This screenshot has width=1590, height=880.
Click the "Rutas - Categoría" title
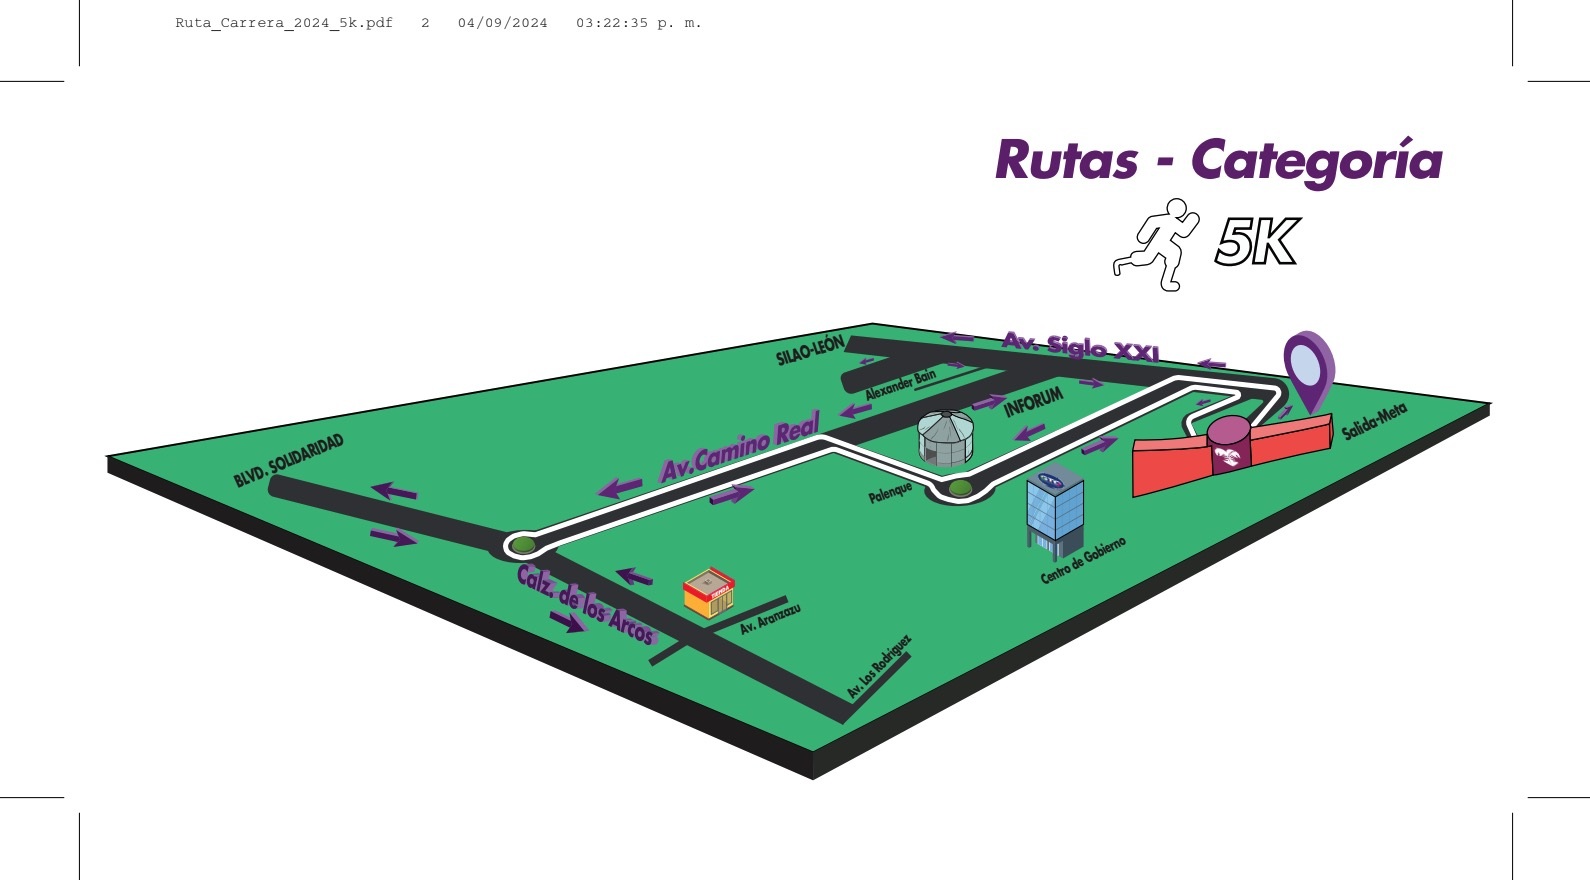pos(1218,160)
